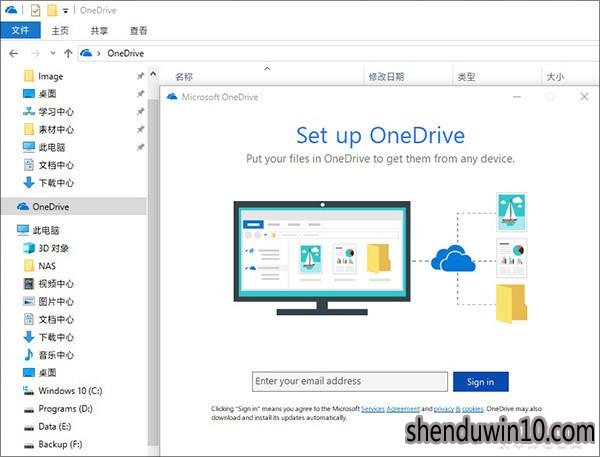Viewport: 600px width, 457px height.
Task: Click the pin icon next to Image
Action: click(140, 76)
